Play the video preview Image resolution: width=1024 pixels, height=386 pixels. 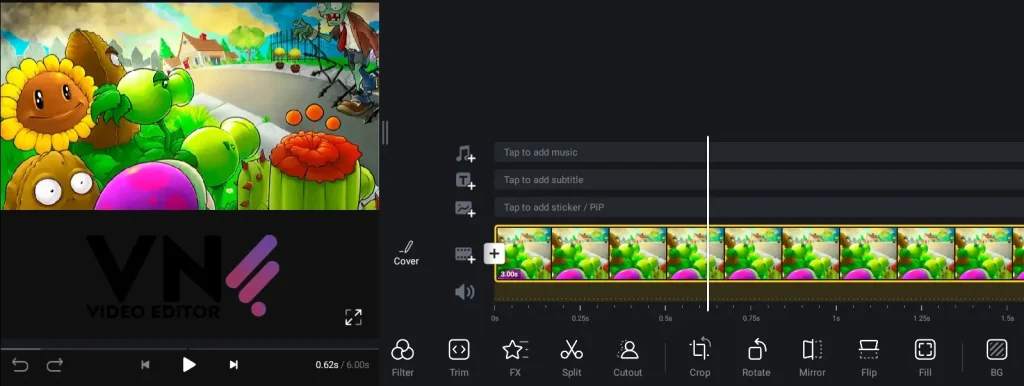pos(189,364)
